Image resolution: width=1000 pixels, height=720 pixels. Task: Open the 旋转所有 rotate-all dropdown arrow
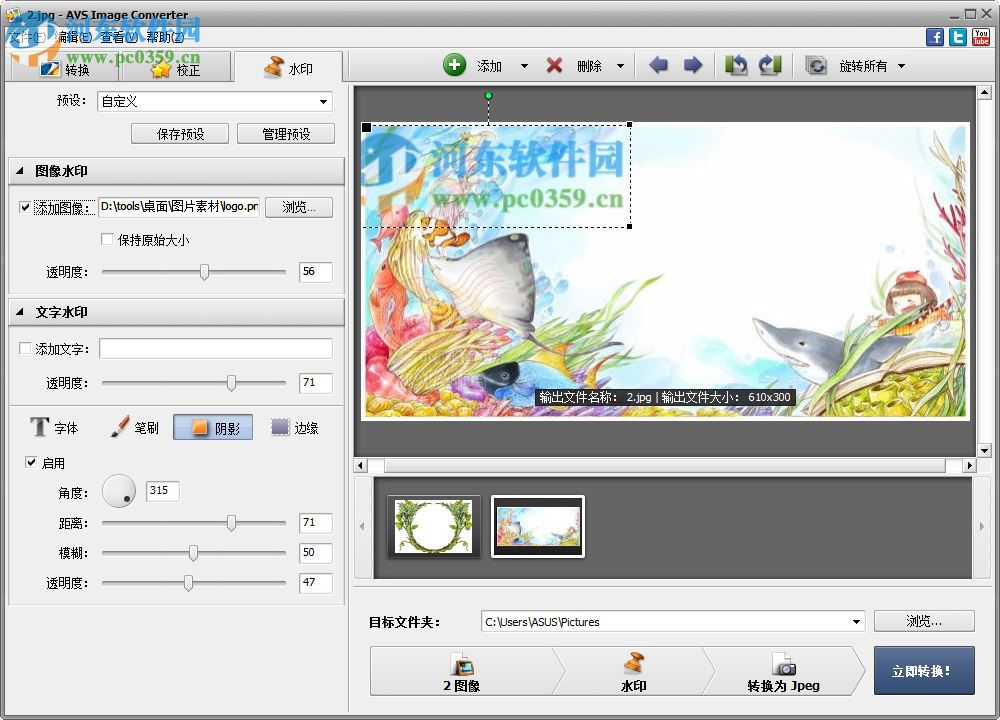coord(899,65)
